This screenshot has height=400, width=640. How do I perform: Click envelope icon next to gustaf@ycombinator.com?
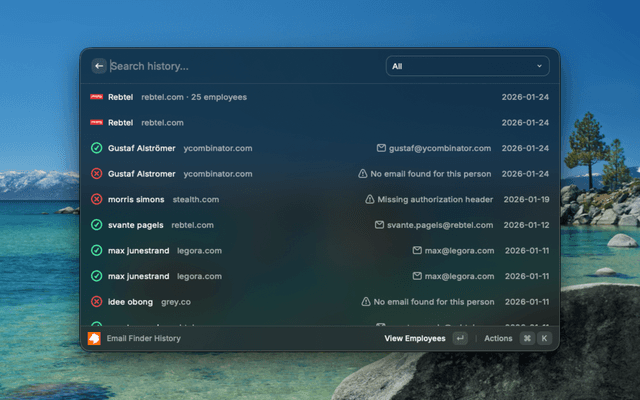[x=381, y=148]
